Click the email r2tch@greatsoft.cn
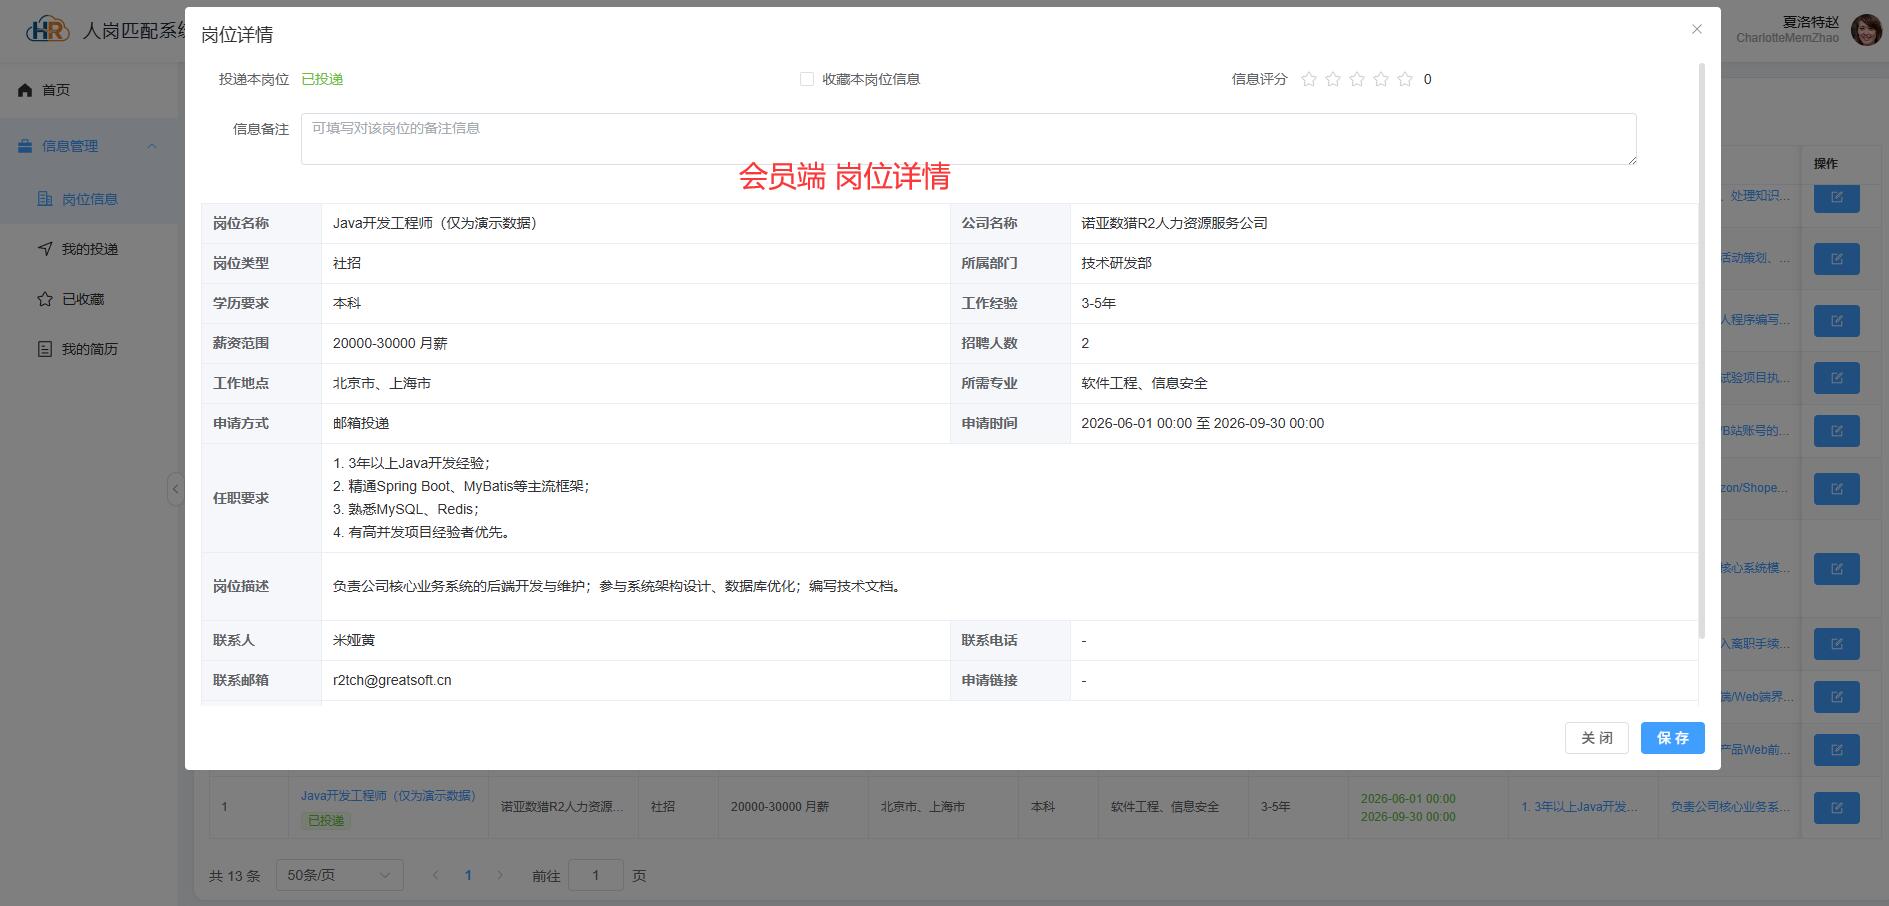 pos(392,680)
